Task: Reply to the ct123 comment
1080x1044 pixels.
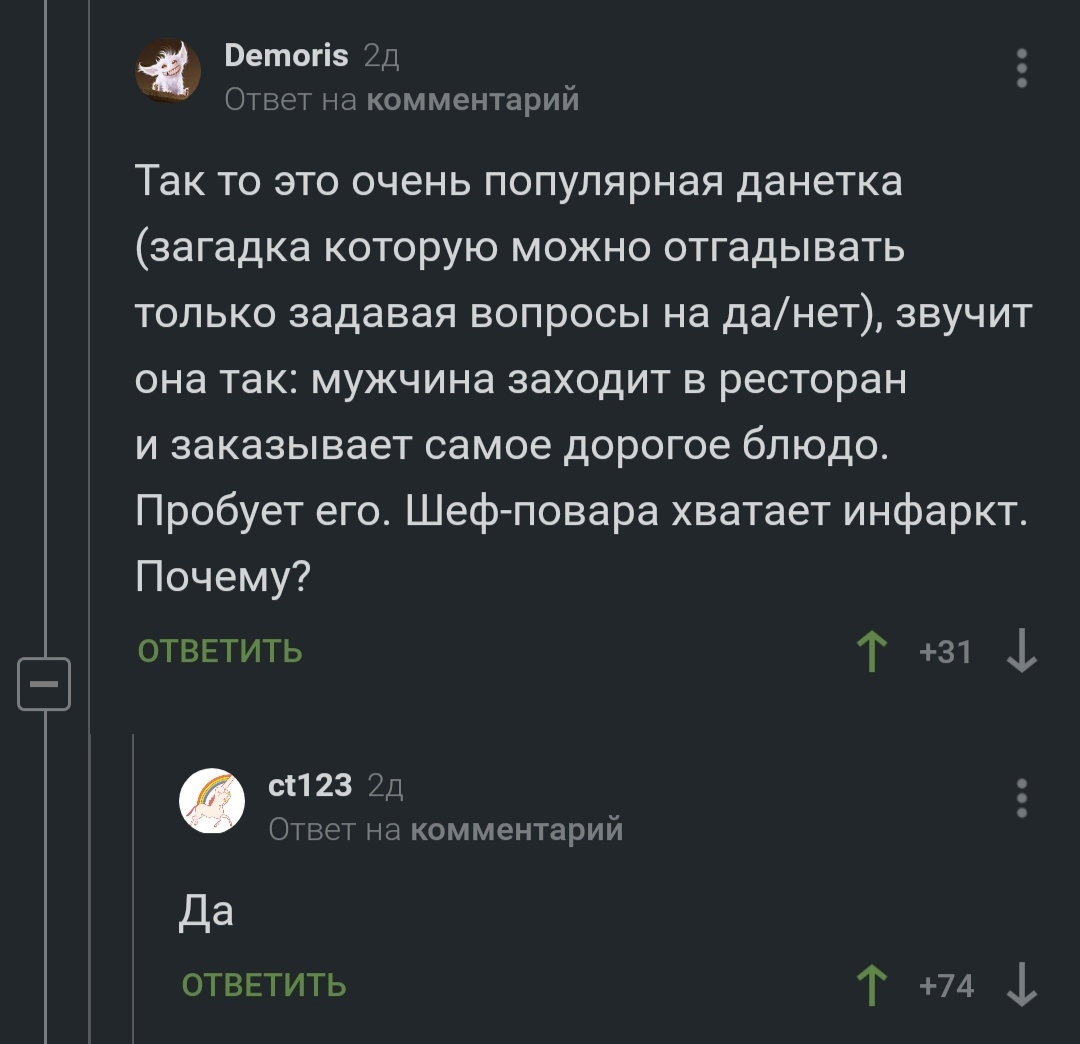Action: (x=264, y=985)
